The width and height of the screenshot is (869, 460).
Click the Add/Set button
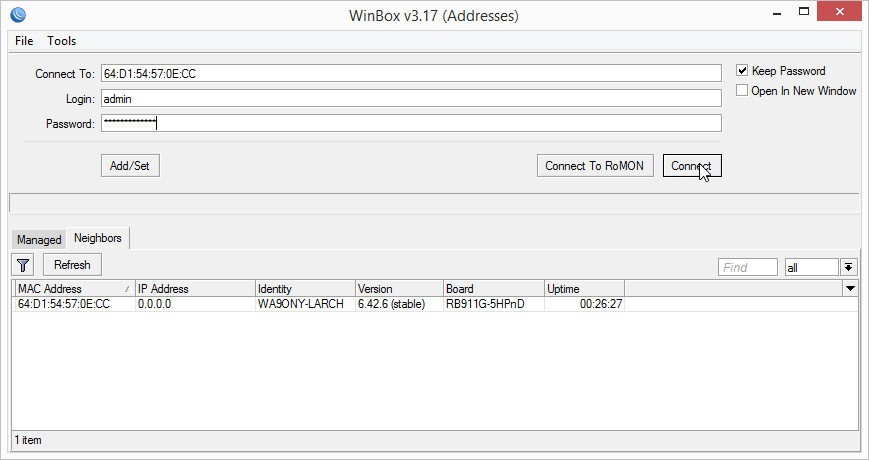130,166
